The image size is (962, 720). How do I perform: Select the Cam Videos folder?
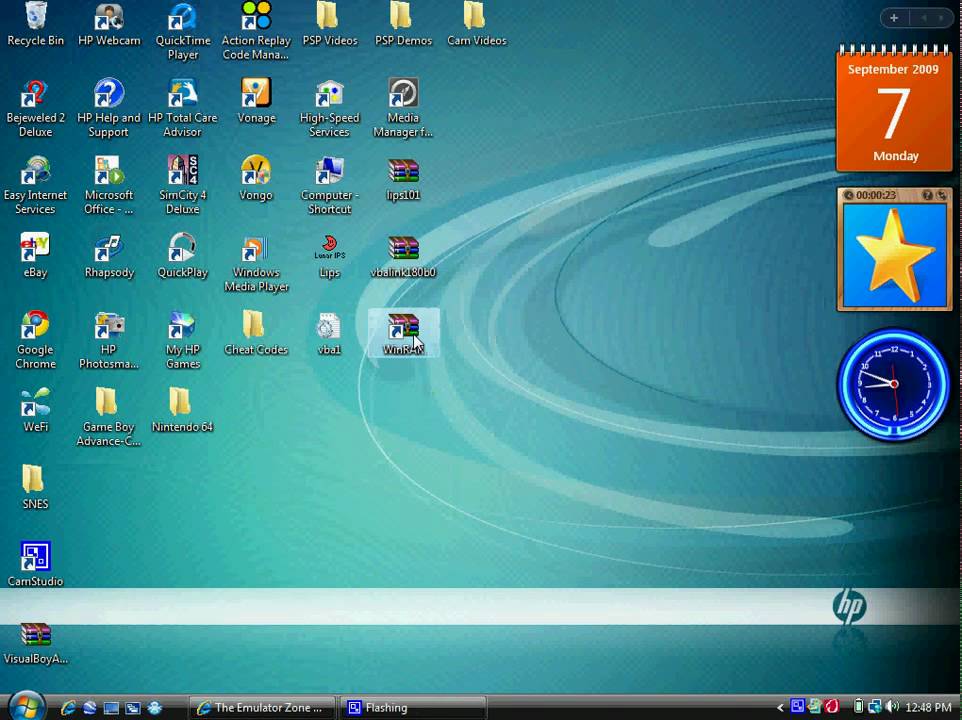pyautogui.click(x=477, y=25)
